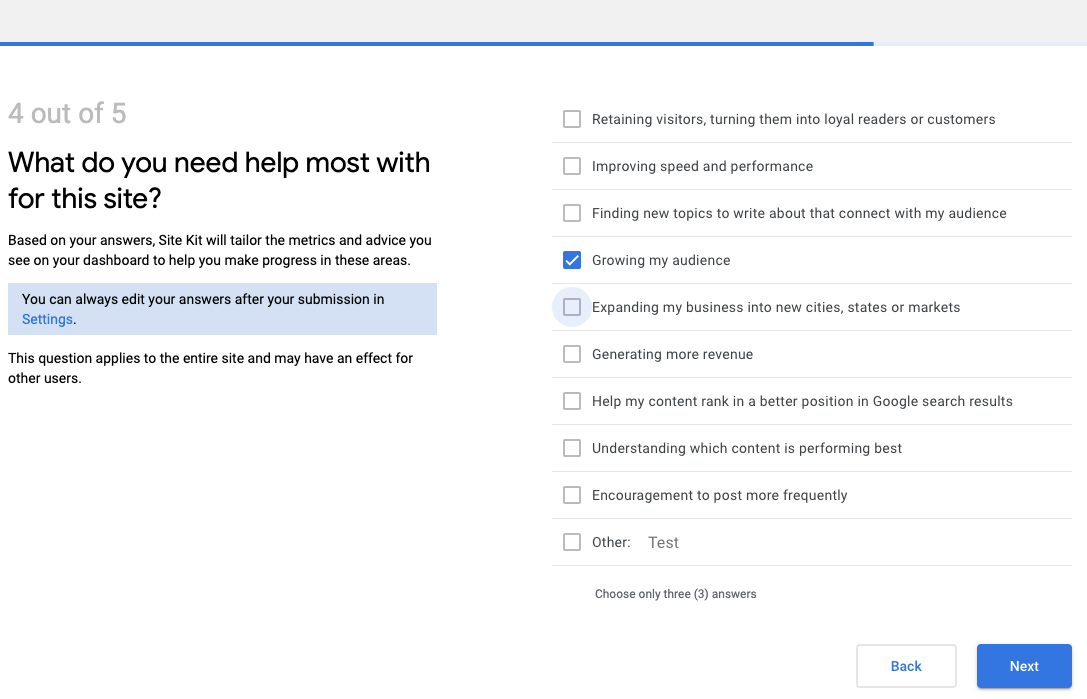Screen dimensions: 1087x699
Task: Click 'Improving speed and performance' label text
Action: (702, 166)
